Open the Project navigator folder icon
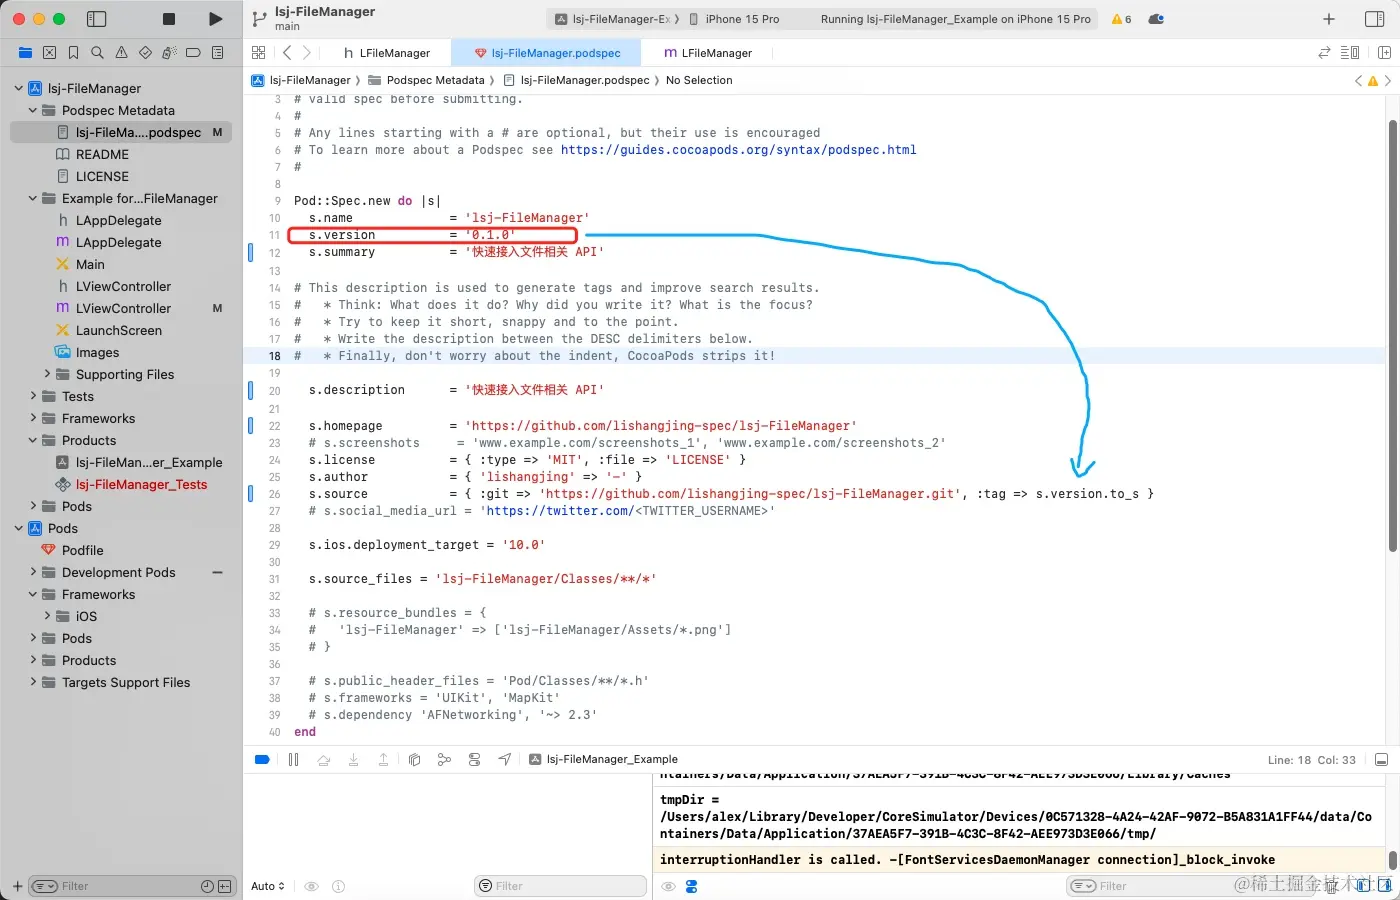Screen dimensions: 1400x900 click(25, 53)
